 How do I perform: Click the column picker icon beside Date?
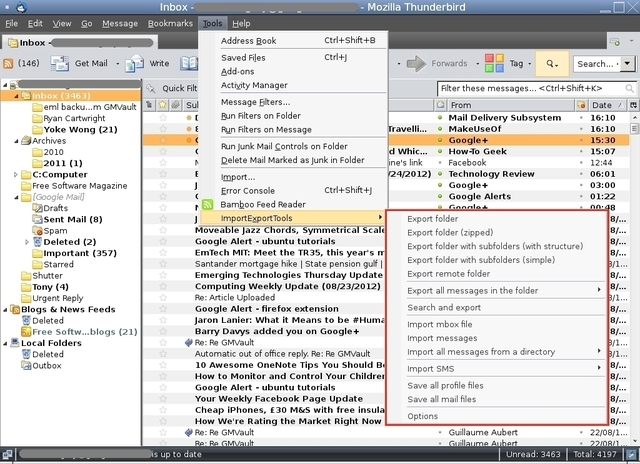coord(633,105)
